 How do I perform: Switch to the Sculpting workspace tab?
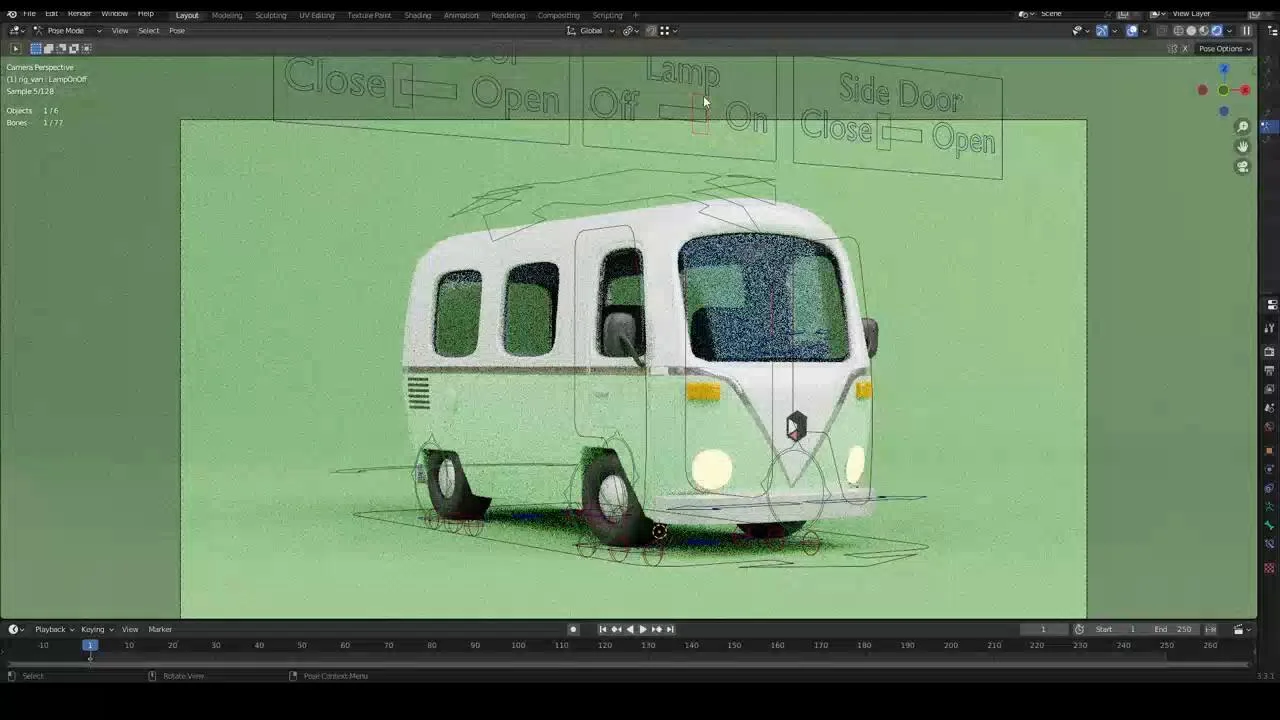coord(270,15)
